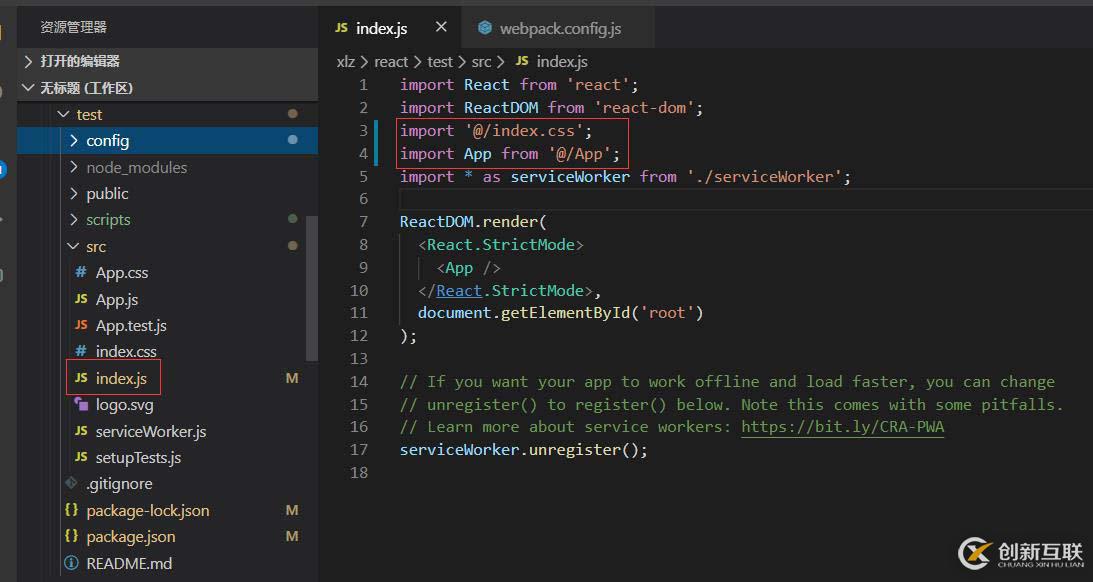The image size is (1093, 582).
Task: Open README.md in the explorer
Action: pos(129,563)
